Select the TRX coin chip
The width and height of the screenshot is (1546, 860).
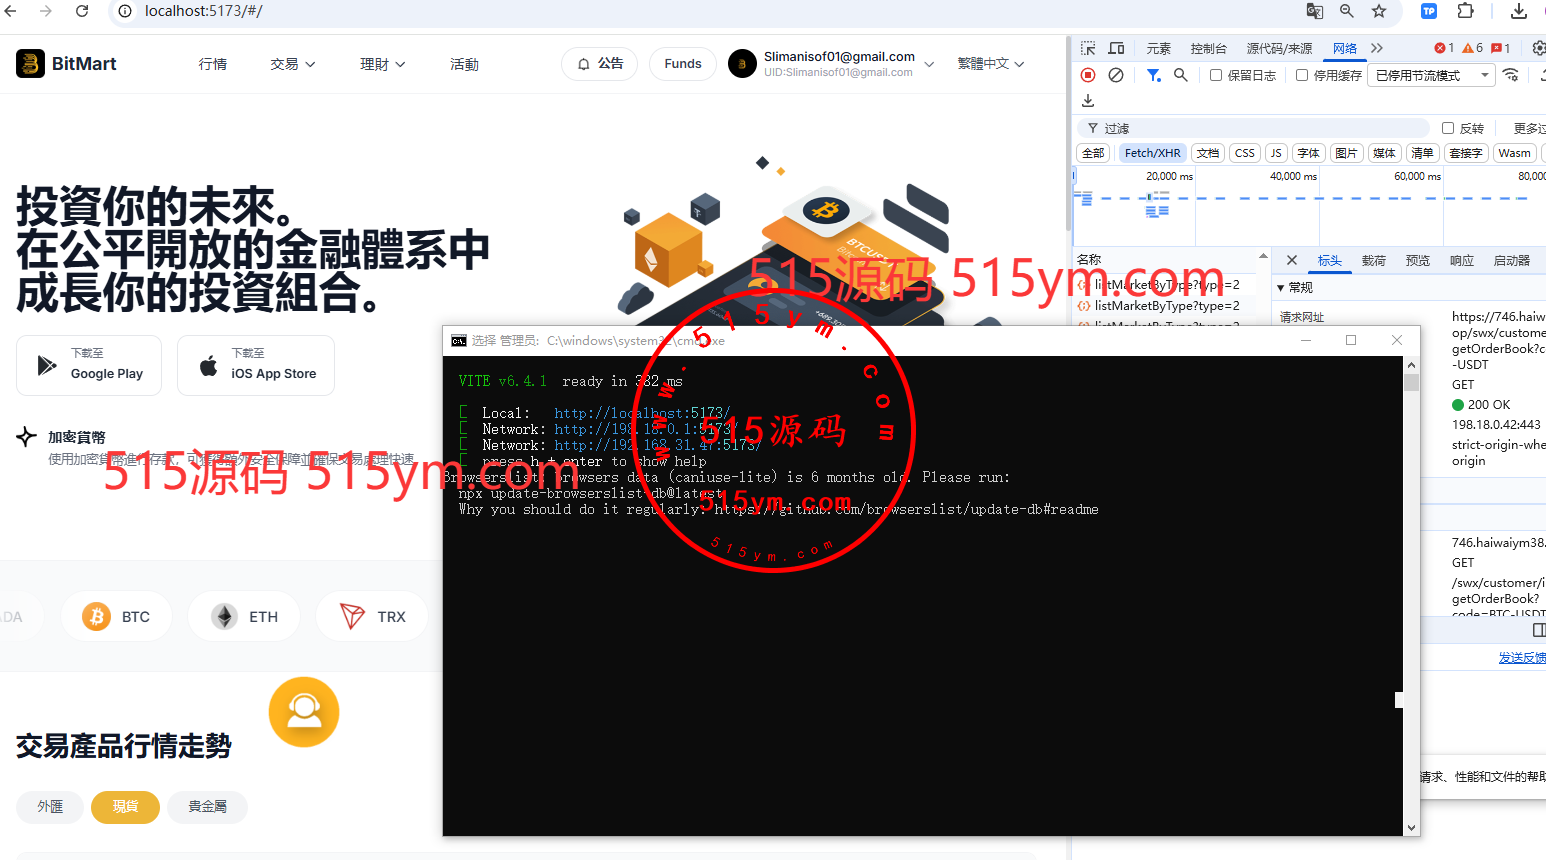point(373,617)
